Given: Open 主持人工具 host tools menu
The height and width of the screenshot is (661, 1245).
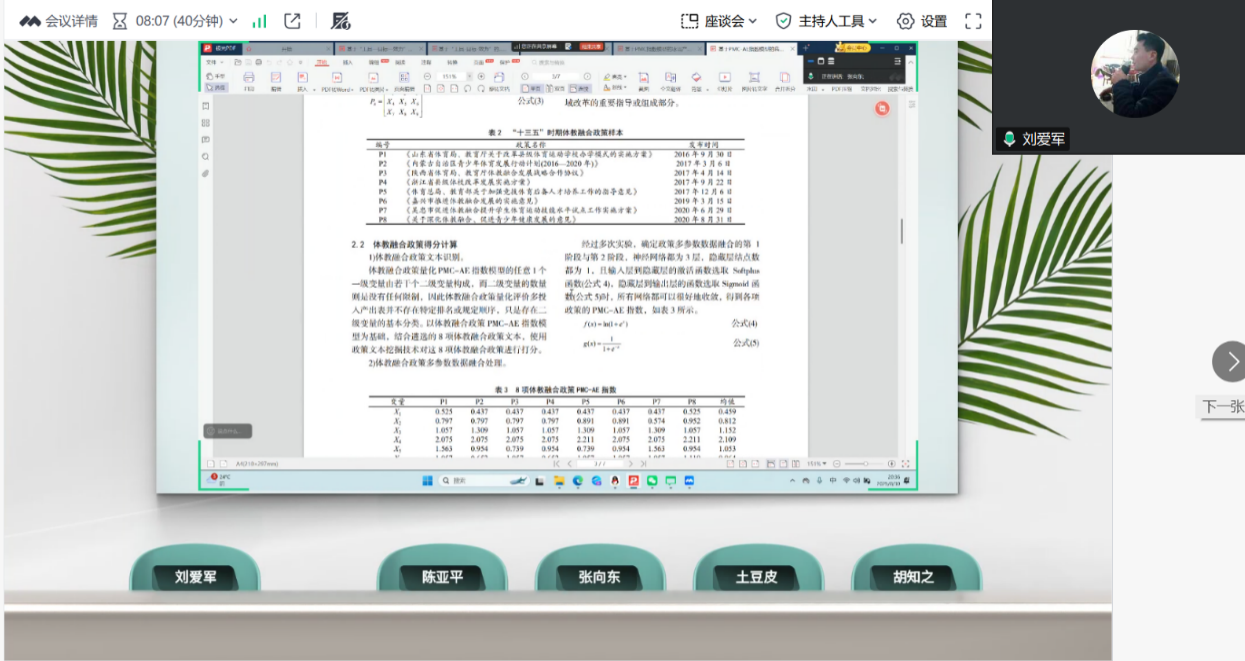Looking at the screenshot, I should pos(827,21).
